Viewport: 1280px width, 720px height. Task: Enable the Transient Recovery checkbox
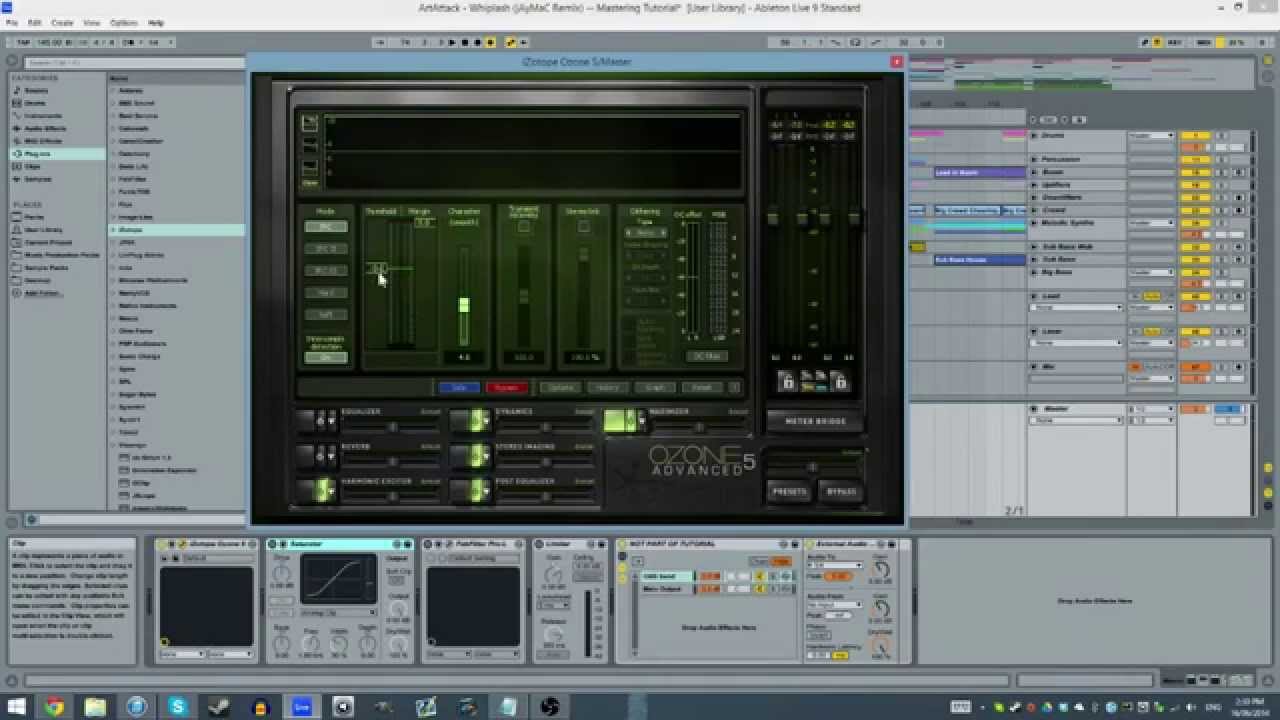(x=523, y=227)
